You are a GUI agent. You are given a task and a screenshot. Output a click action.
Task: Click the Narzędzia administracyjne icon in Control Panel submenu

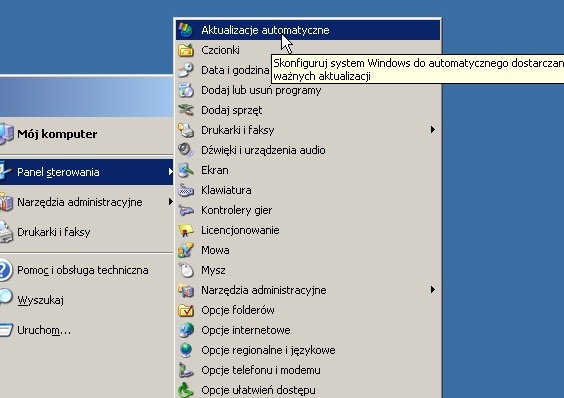[x=186, y=290]
